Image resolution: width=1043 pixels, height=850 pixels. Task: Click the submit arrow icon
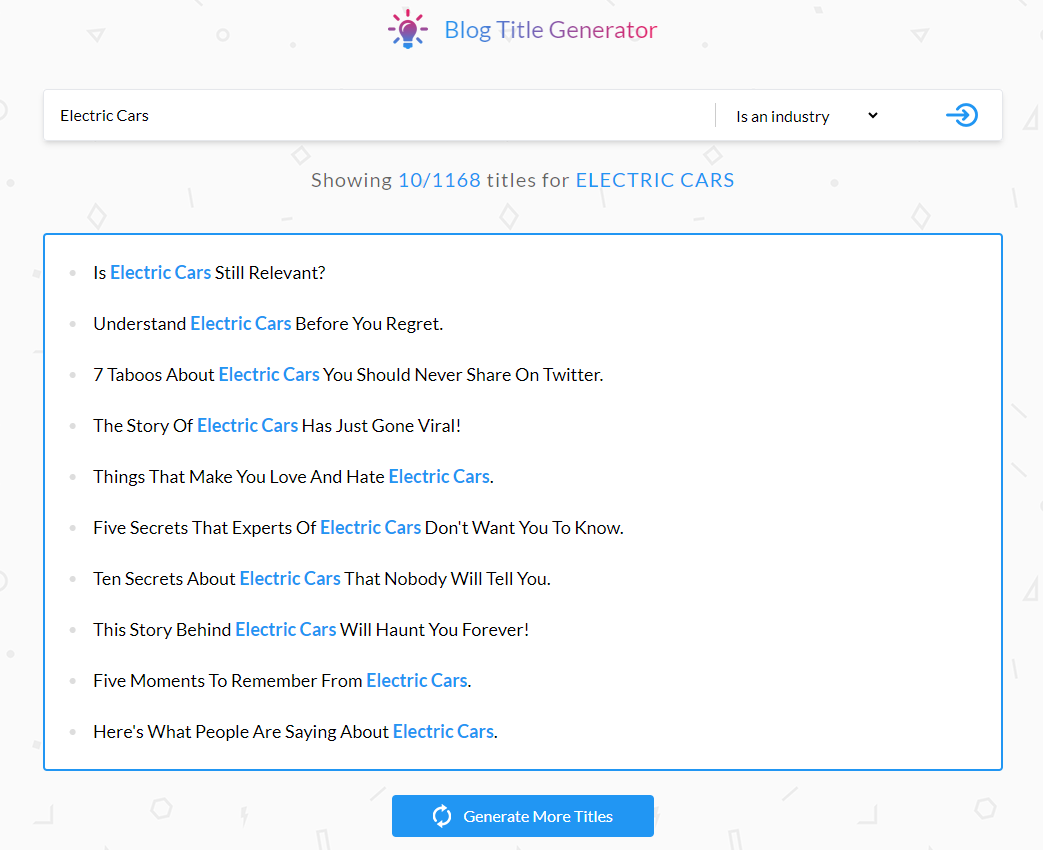961,115
